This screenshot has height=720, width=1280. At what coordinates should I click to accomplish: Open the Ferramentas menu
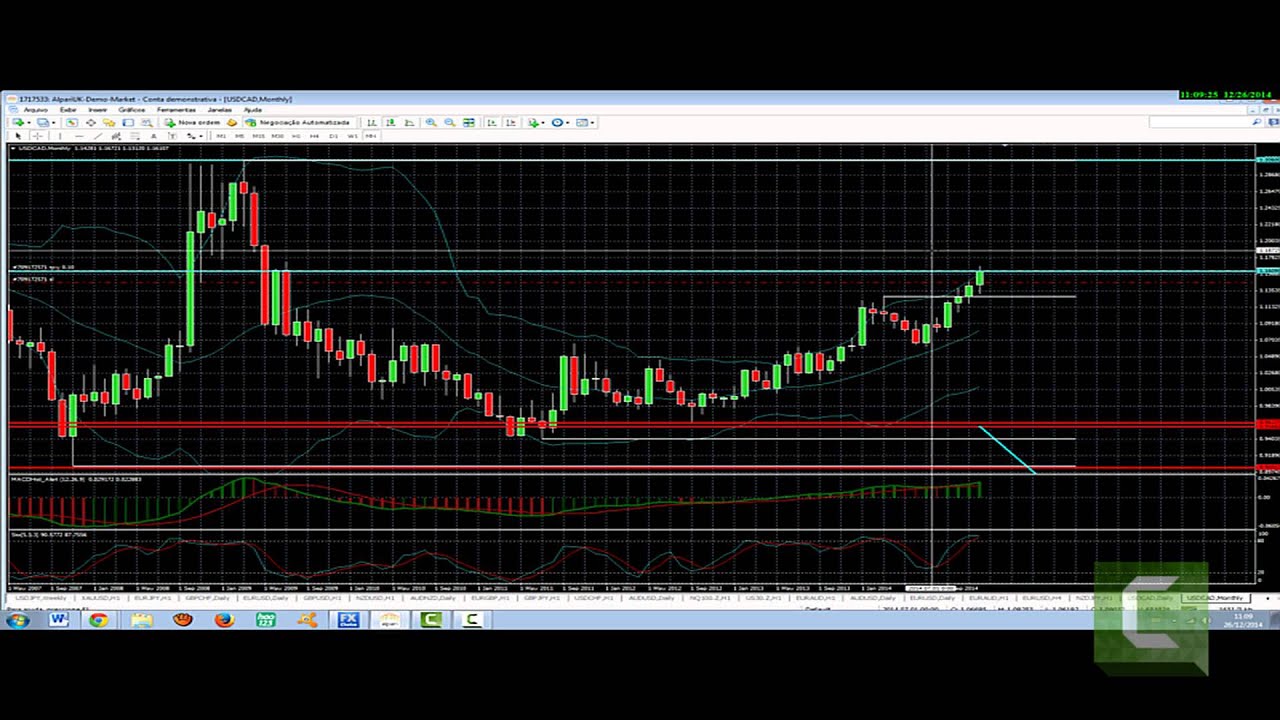tap(176, 109)
